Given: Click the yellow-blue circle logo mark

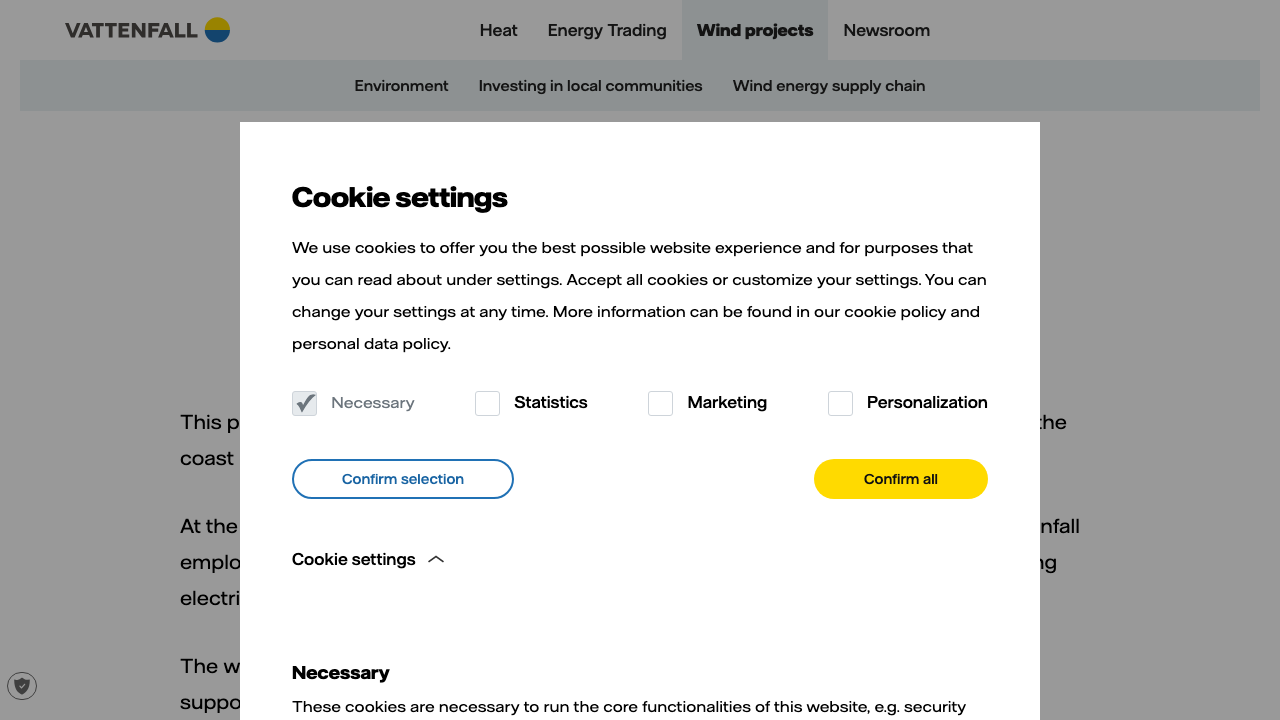Looking at the screenshot, I should [x=216, y=30].
